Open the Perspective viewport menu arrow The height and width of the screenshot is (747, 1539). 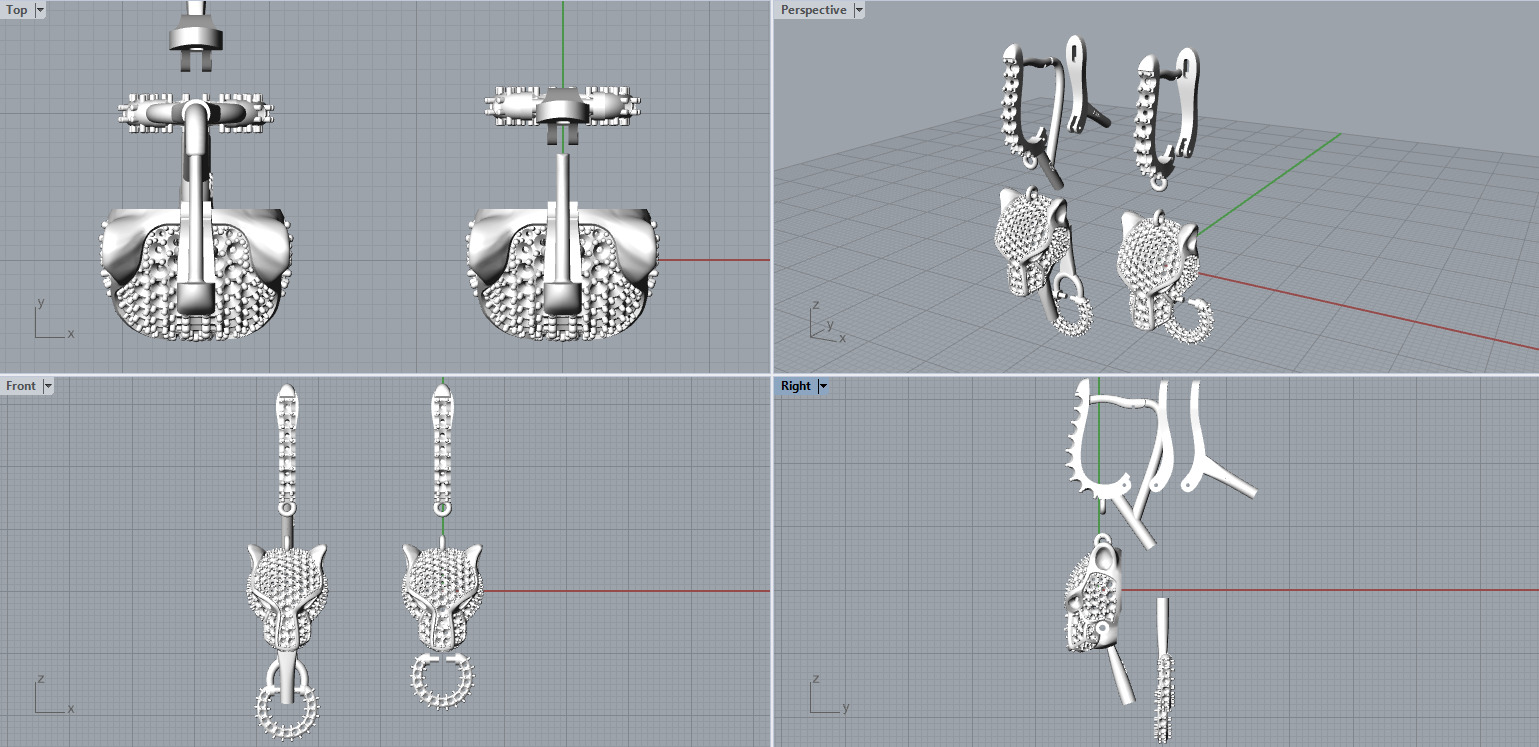(859, 10)
